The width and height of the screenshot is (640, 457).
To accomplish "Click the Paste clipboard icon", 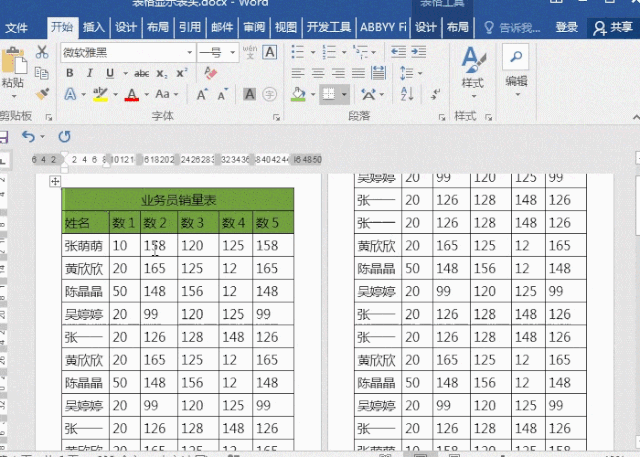I will 13,62.
